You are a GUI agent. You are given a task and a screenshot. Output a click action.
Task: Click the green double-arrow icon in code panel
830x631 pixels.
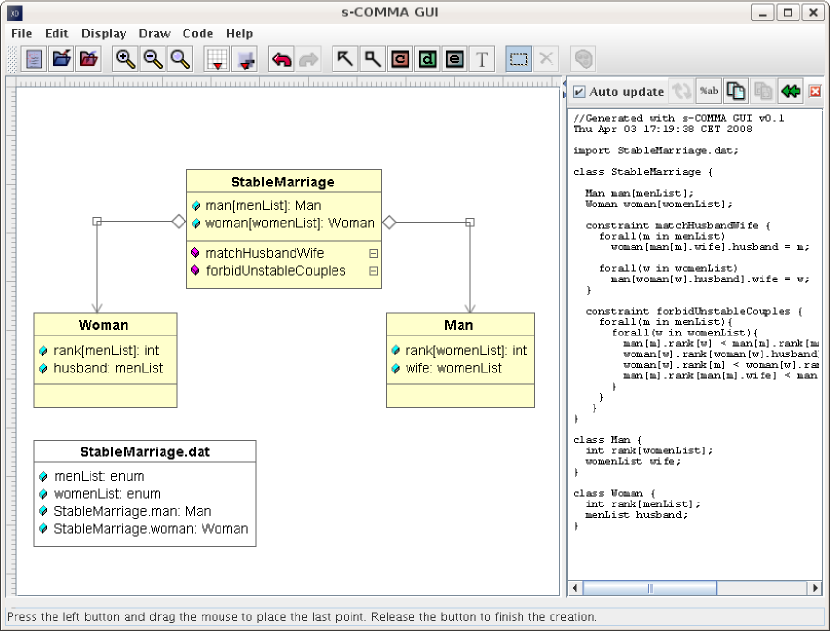[791, 91]
